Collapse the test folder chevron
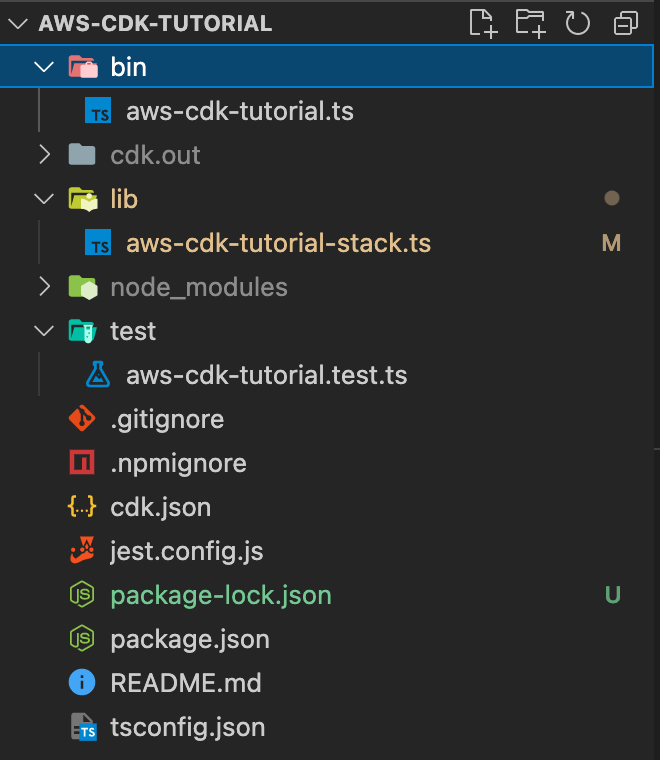Screen dimensions: 660x760 tap(44, 331)
